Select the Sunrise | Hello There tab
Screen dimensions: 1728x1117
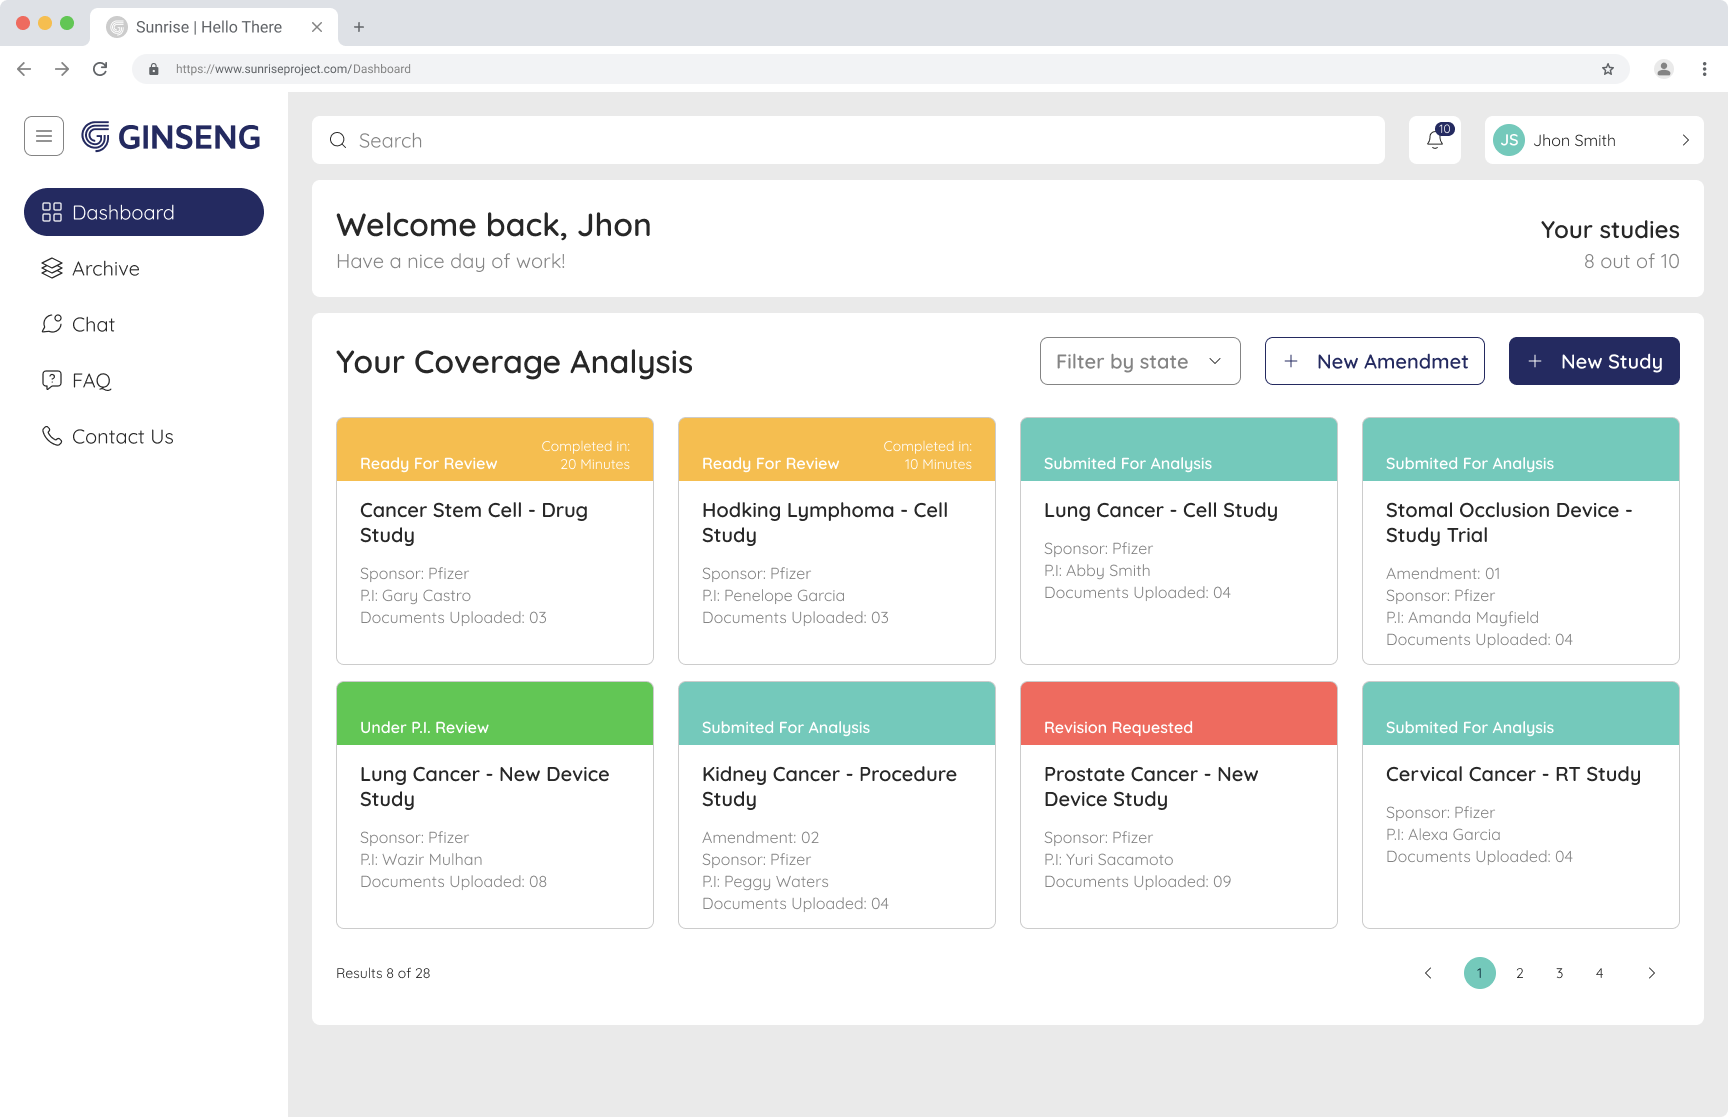click(214, 27)
